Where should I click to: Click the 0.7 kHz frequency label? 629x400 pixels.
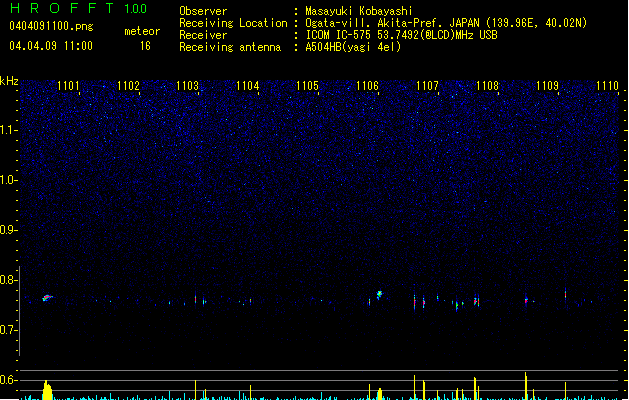(8, 330)
